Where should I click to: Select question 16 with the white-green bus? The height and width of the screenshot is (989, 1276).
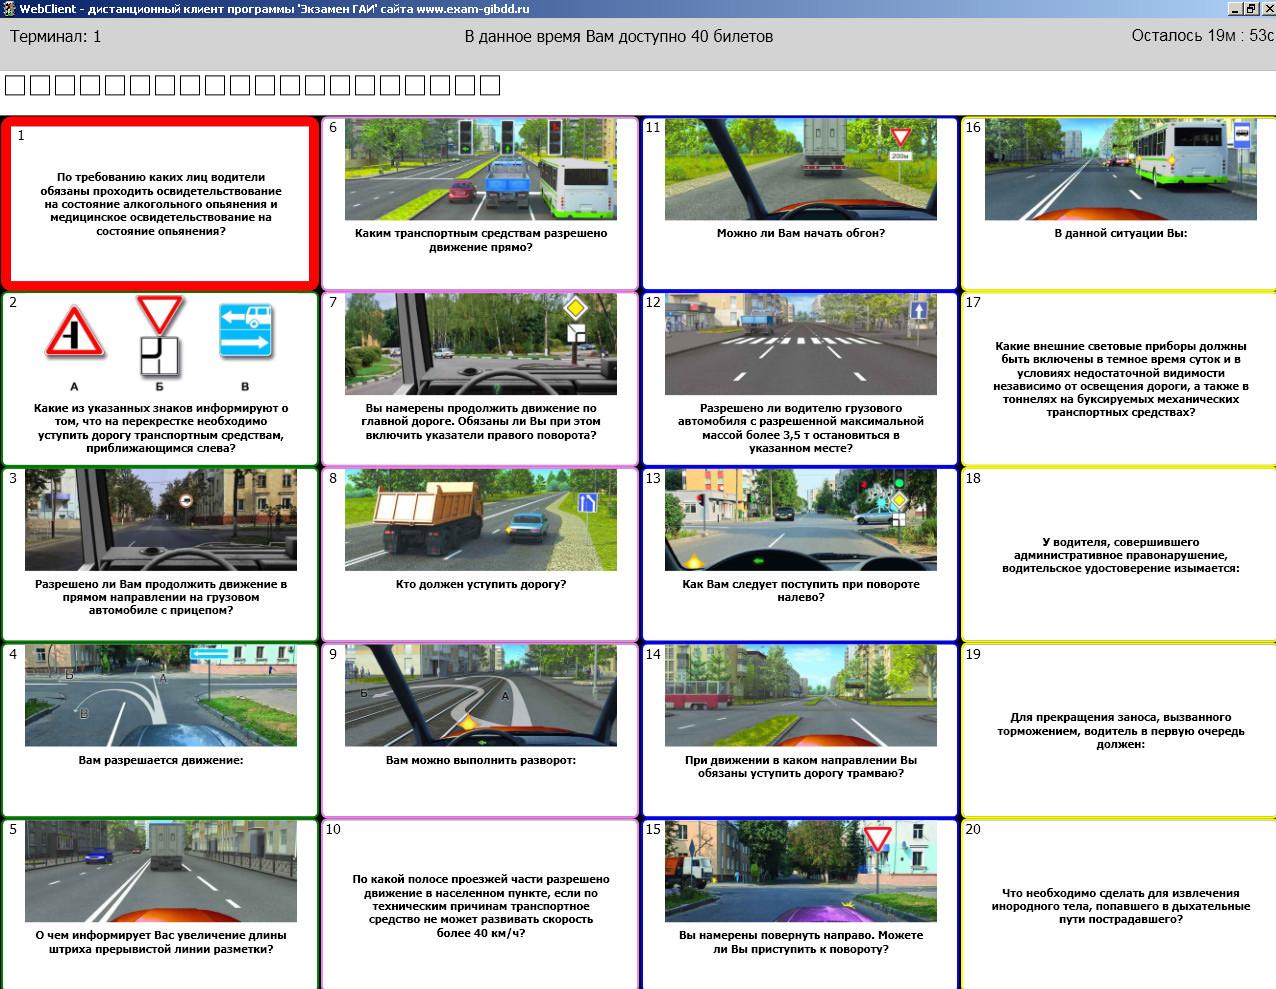[x=1120, y=169]
